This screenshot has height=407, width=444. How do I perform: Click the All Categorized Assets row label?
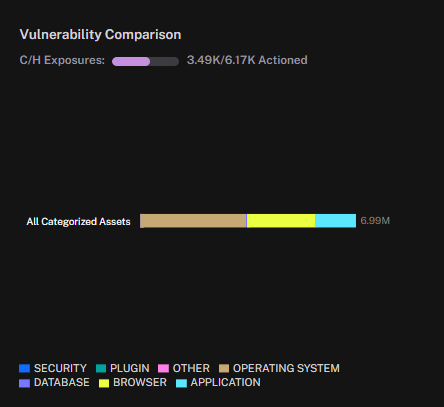[x=78, y=222]
